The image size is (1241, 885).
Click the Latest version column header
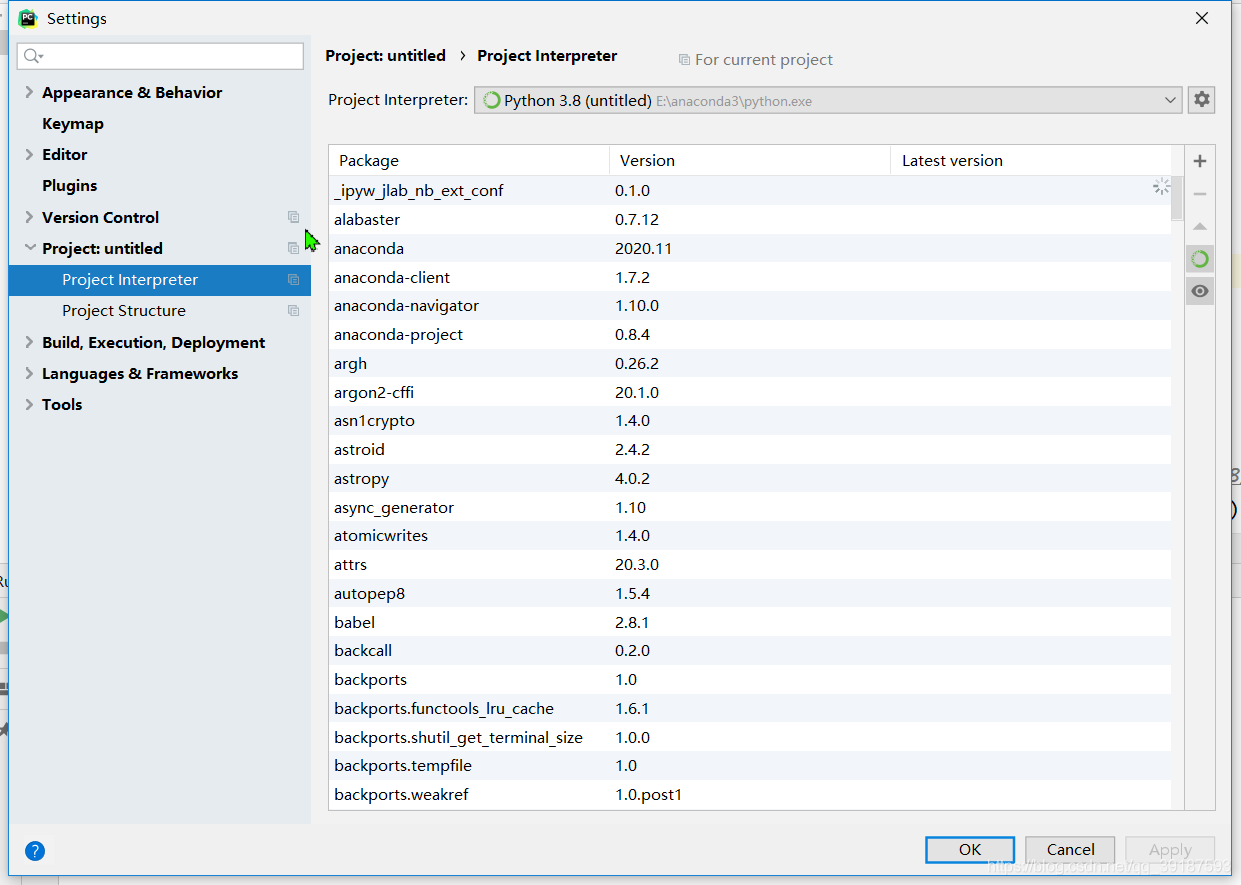1031,161
